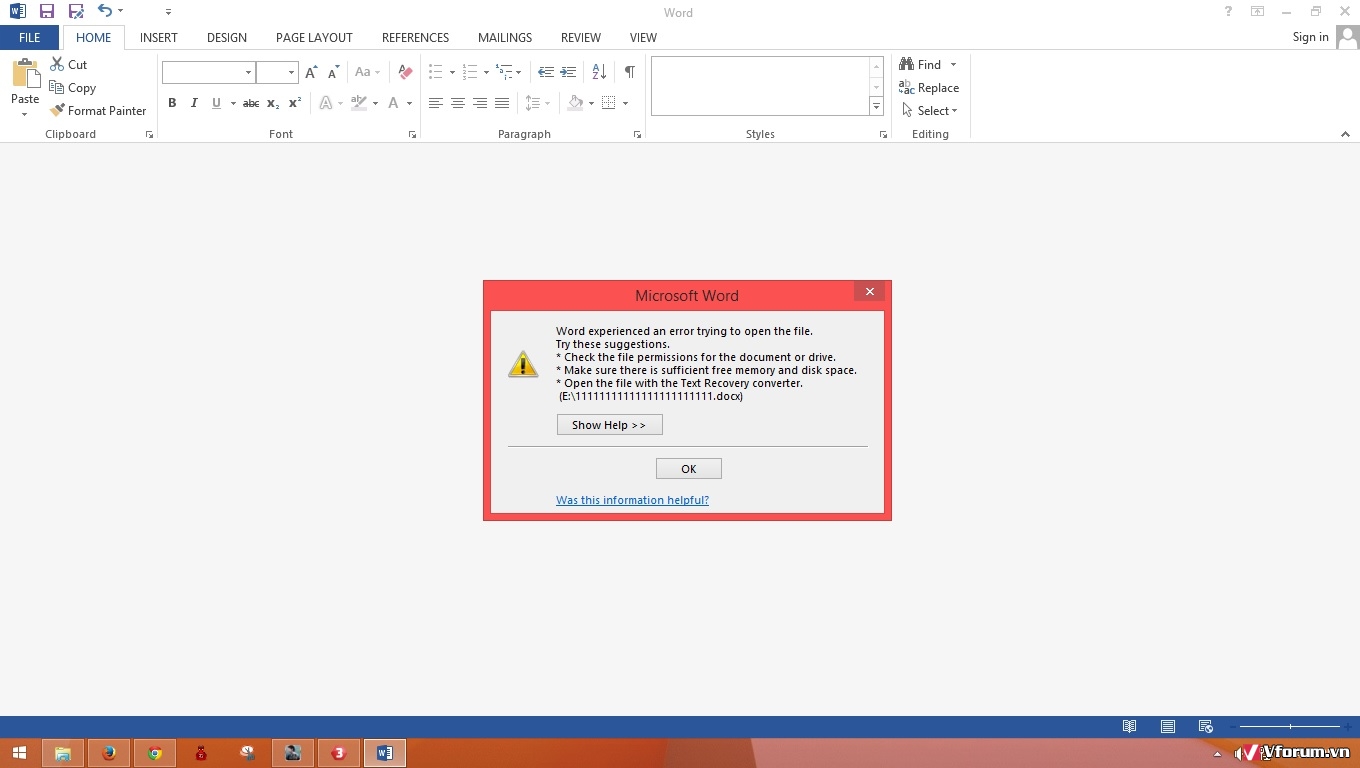Toggle Superscript formatting
Screen dimensions: 1360x768
(295, 103)
